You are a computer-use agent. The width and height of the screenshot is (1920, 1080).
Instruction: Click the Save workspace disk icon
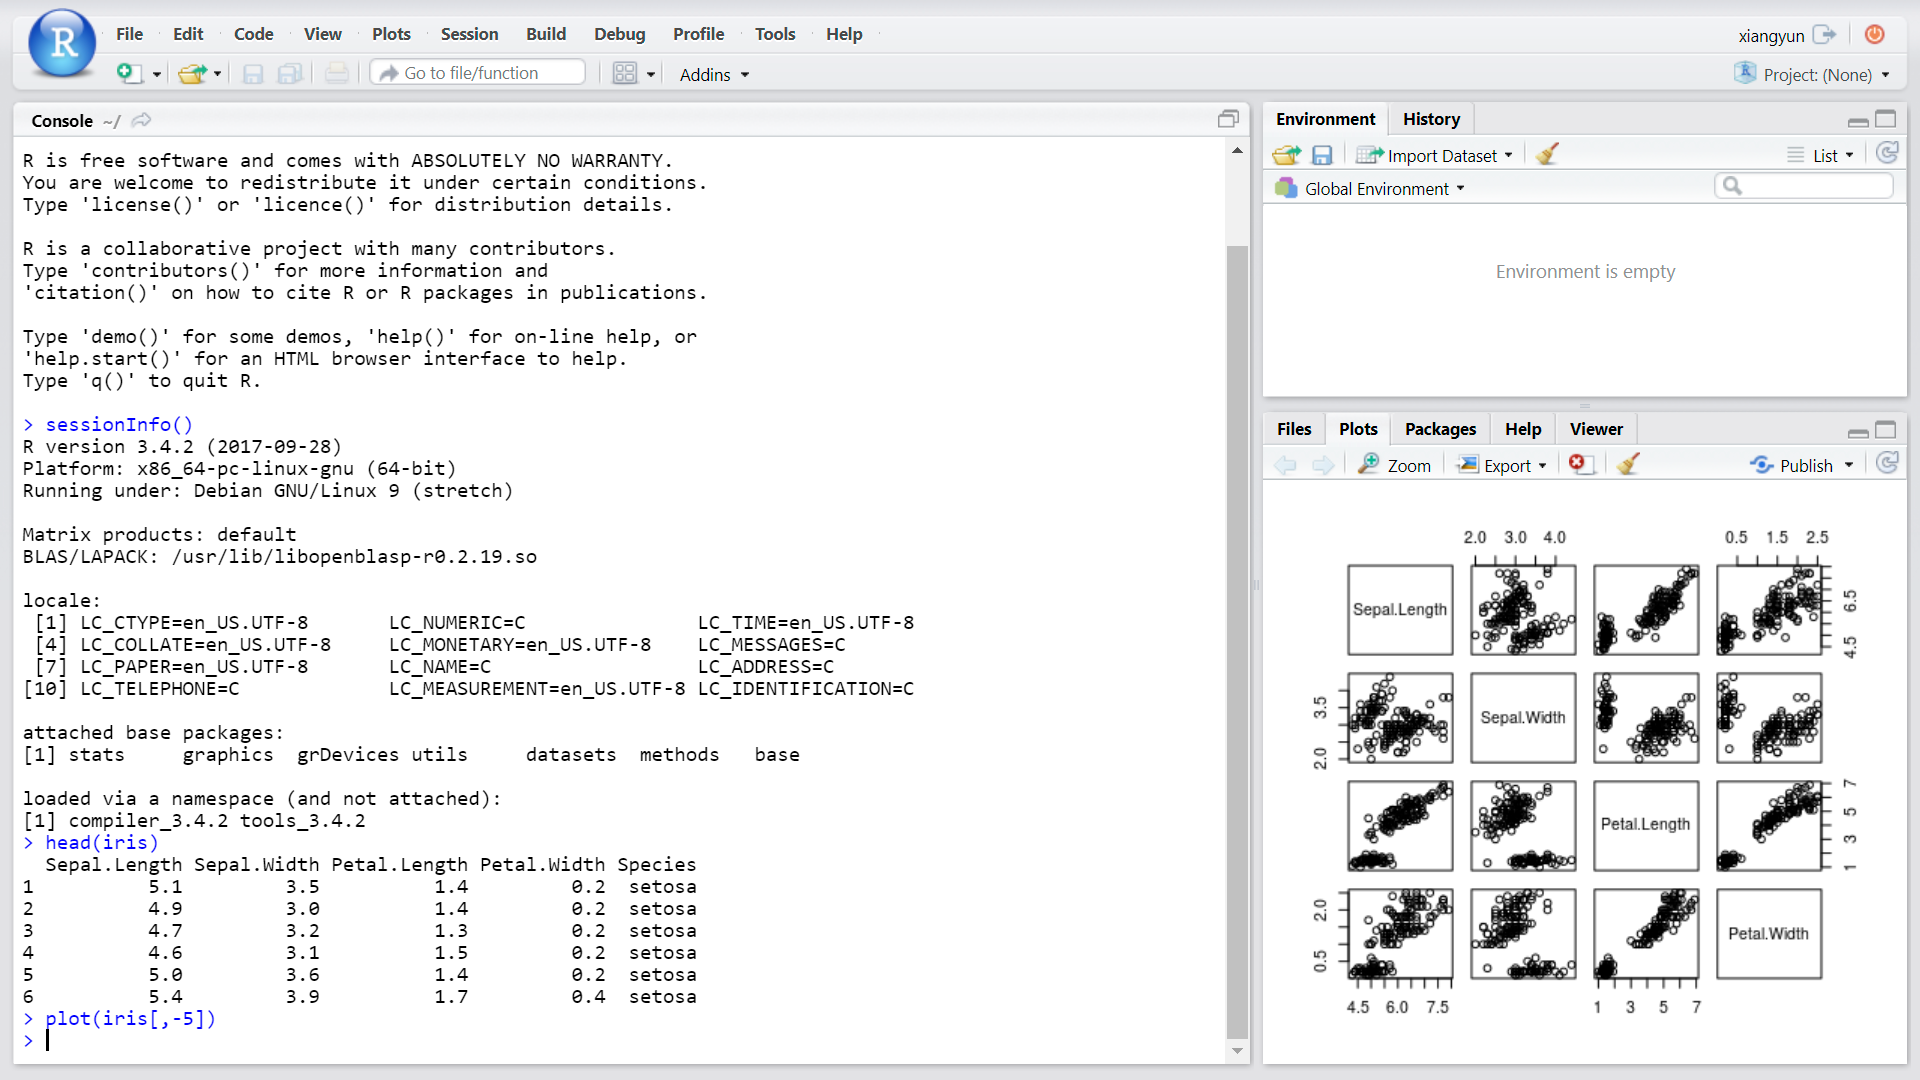coord(1322,155)
